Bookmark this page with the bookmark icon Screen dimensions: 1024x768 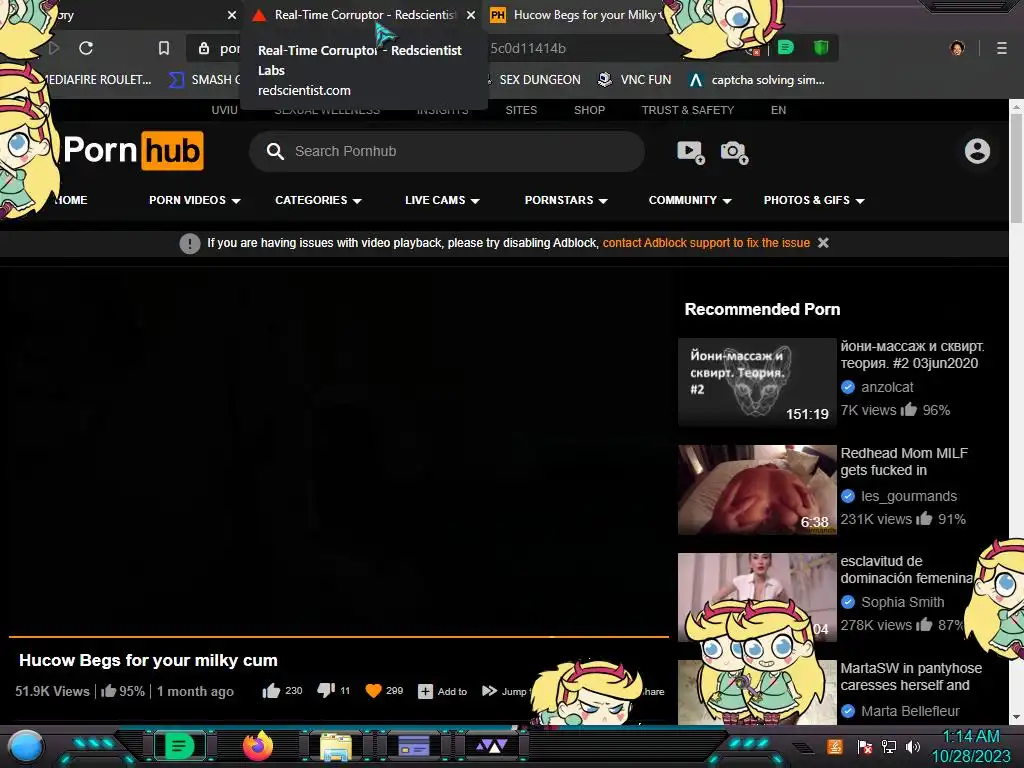(164, 48)
